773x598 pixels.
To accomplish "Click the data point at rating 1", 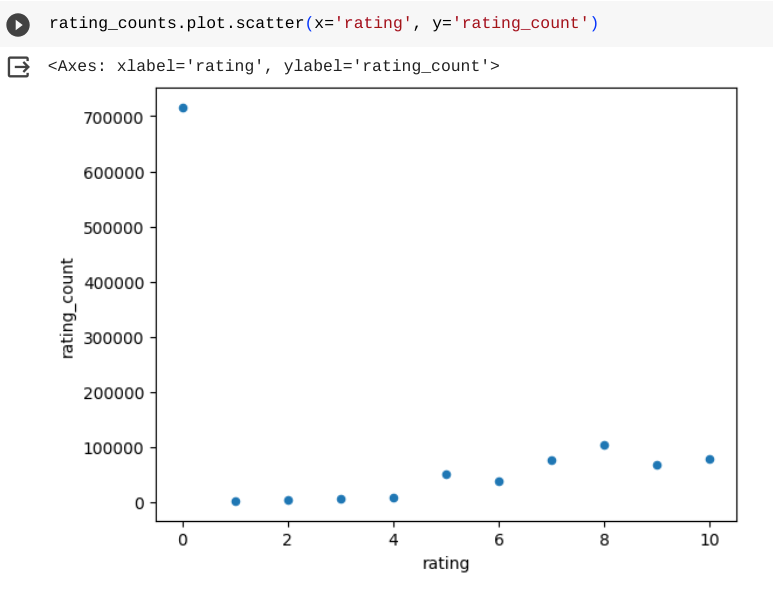I will point(236,501).
